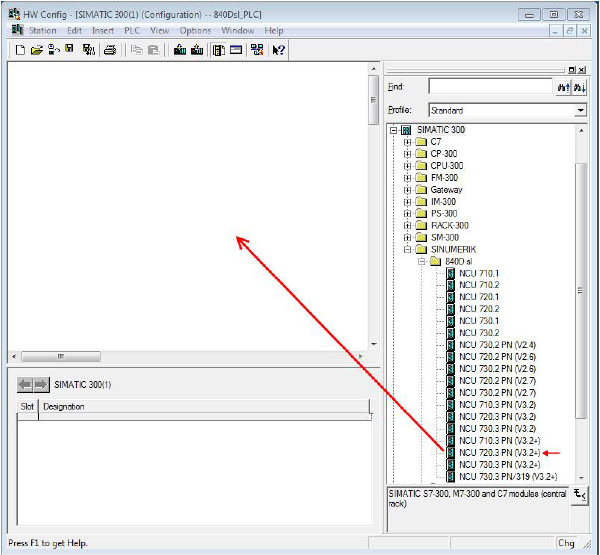Click the Find upward binoculars icon
Viewport: 600px width, 555px height.
click(x=563, y=87)
